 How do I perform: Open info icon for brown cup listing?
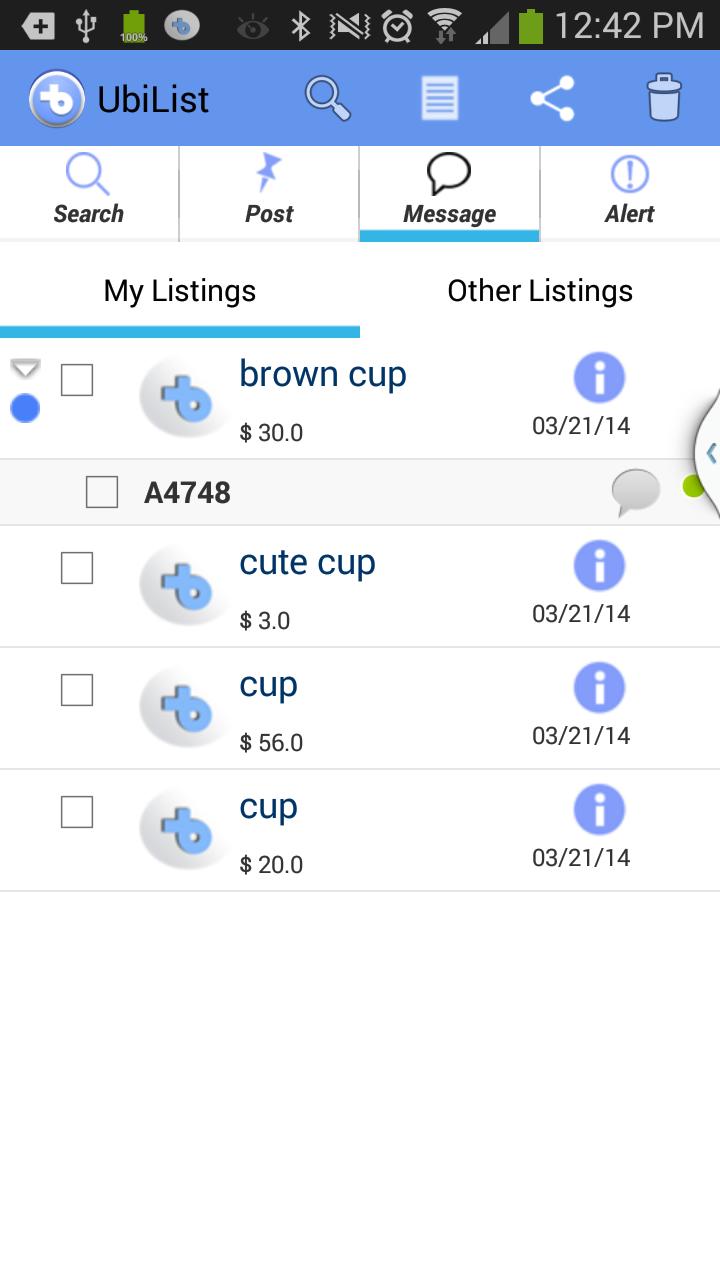tap(599, 378)
